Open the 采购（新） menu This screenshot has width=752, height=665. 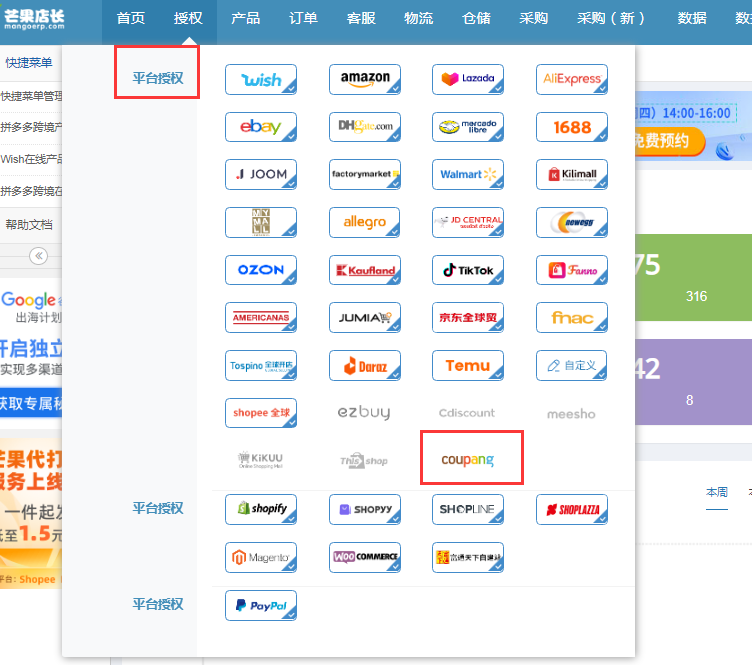pos(610,18)
